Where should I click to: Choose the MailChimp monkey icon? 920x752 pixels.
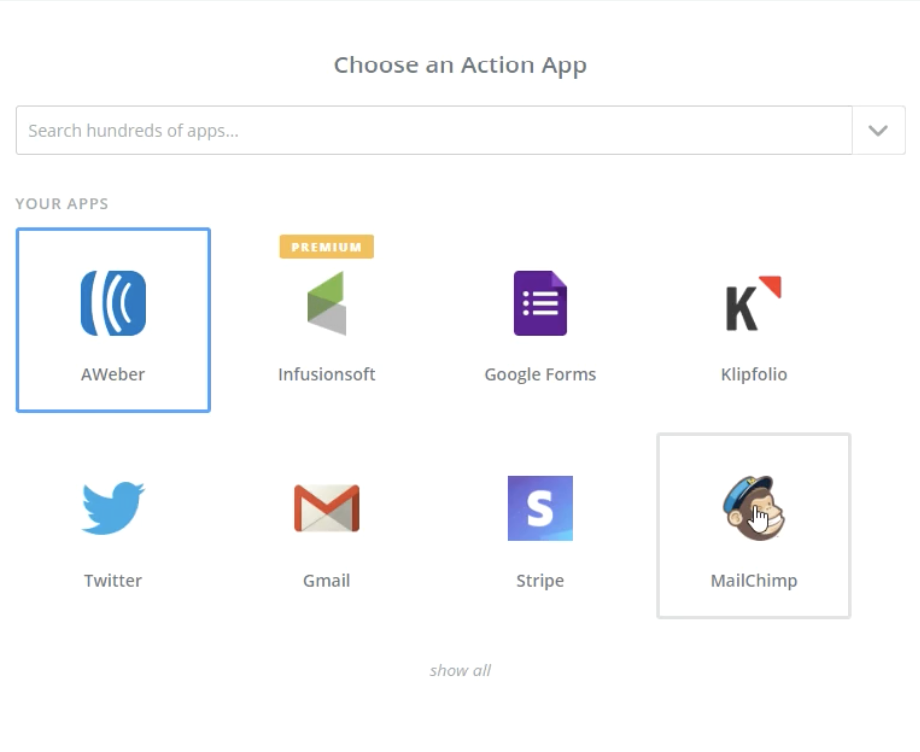(x=754, y=508)
